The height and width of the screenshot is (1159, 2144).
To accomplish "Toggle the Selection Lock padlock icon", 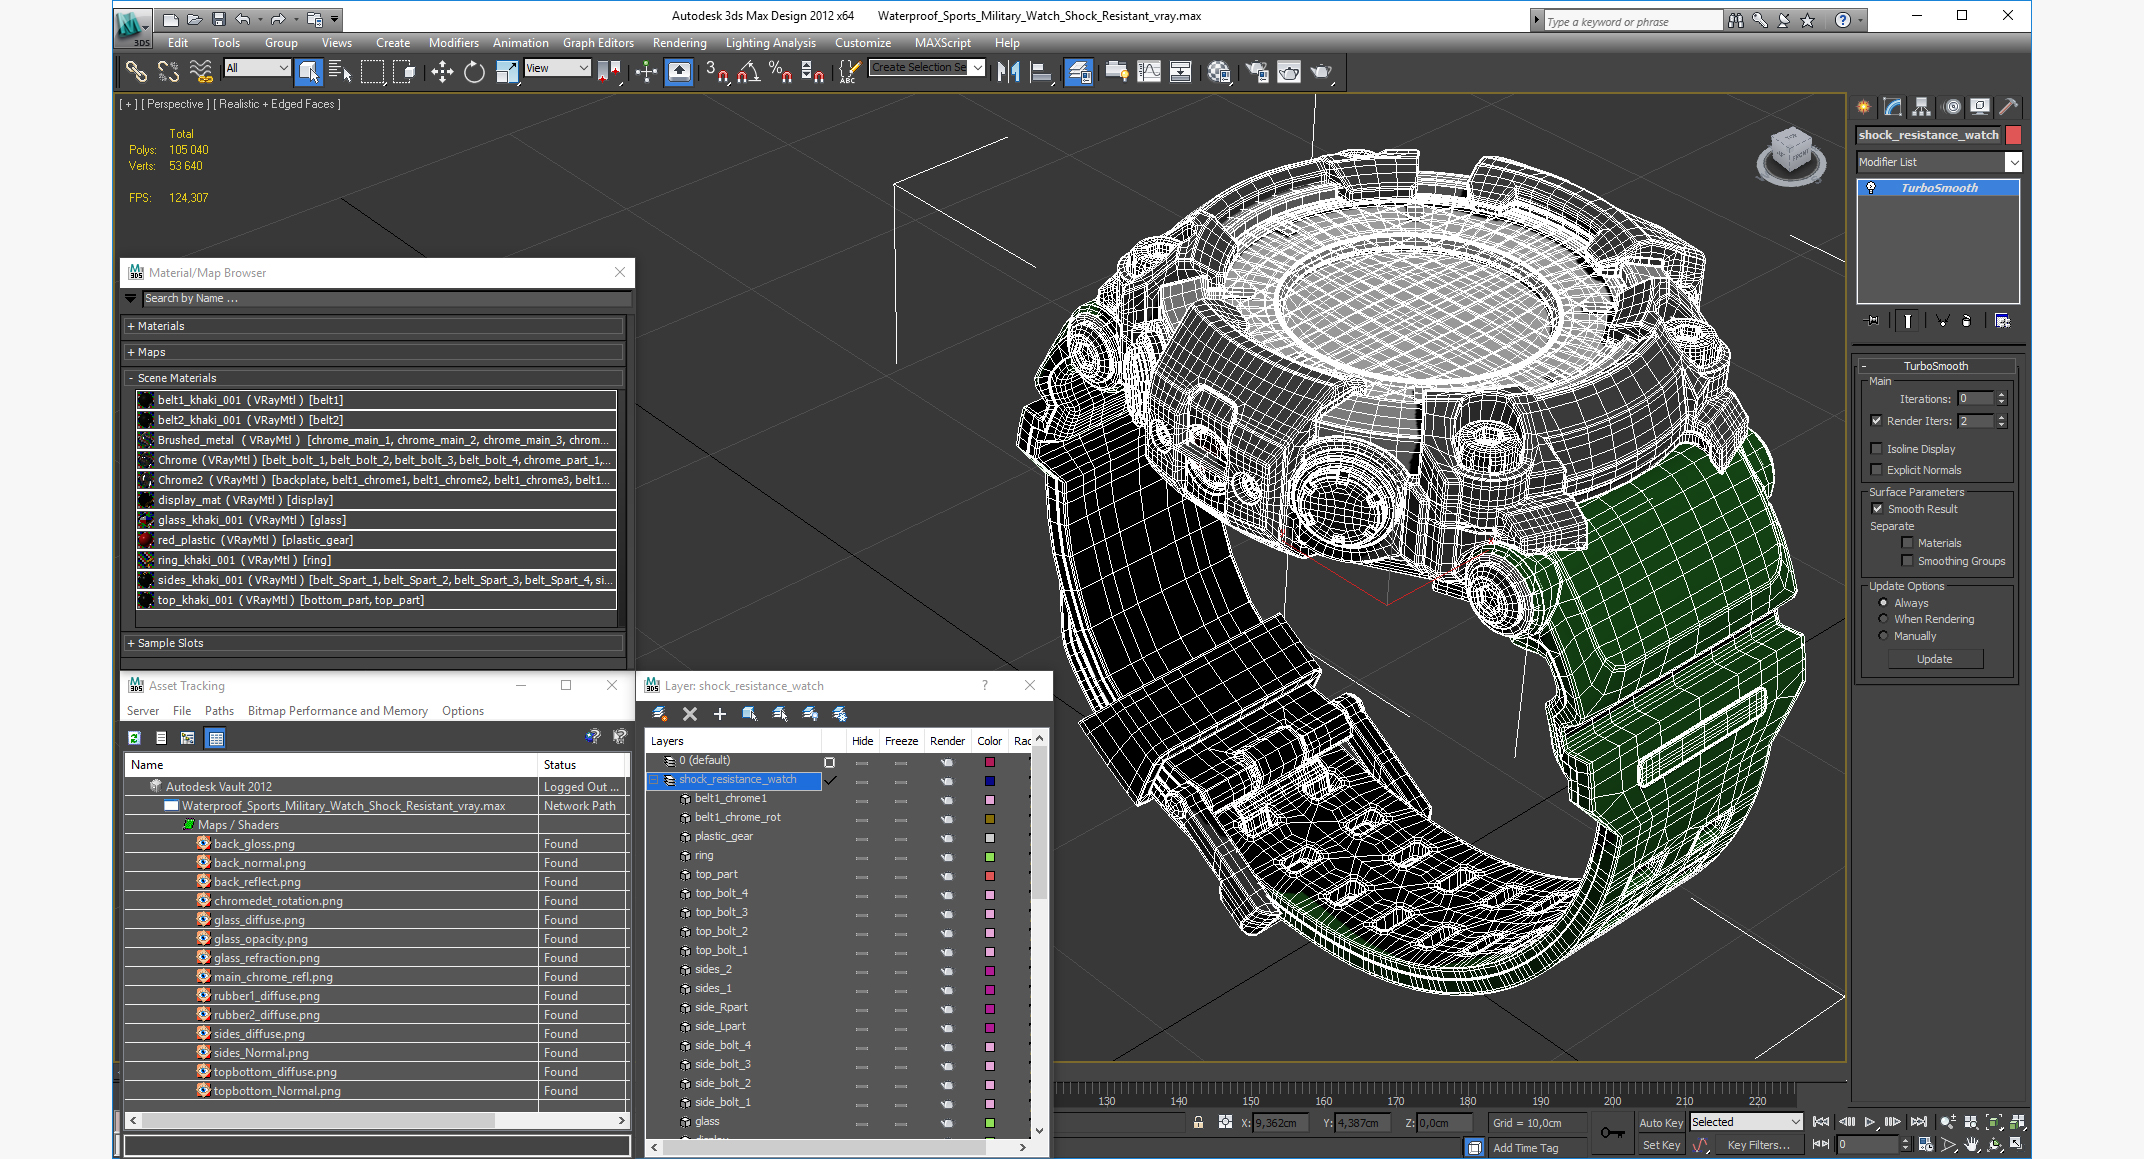I will [1198, 1122].
